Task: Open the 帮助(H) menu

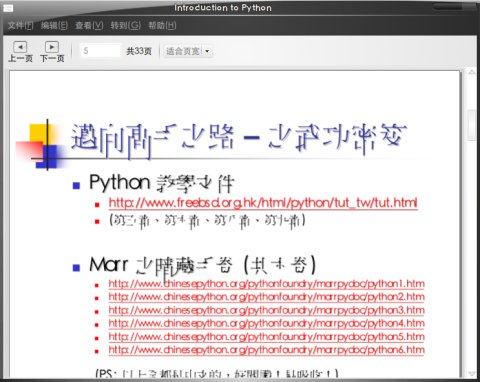Action: (x=162, y=25)
